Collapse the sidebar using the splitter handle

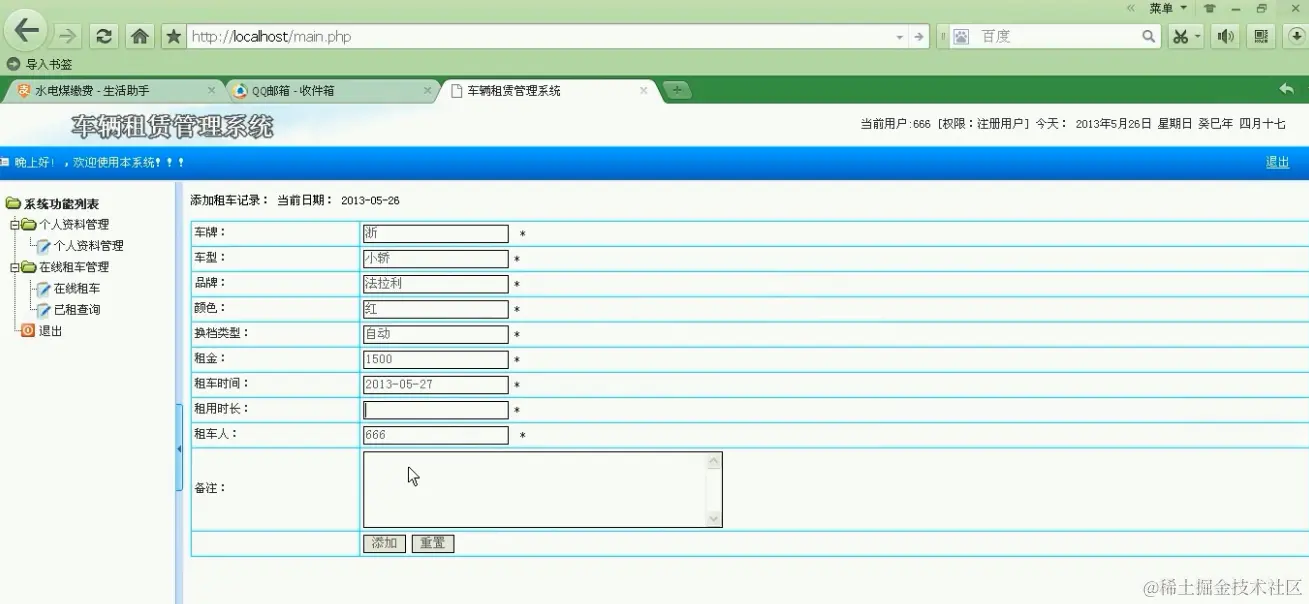(x=179, y=449)
